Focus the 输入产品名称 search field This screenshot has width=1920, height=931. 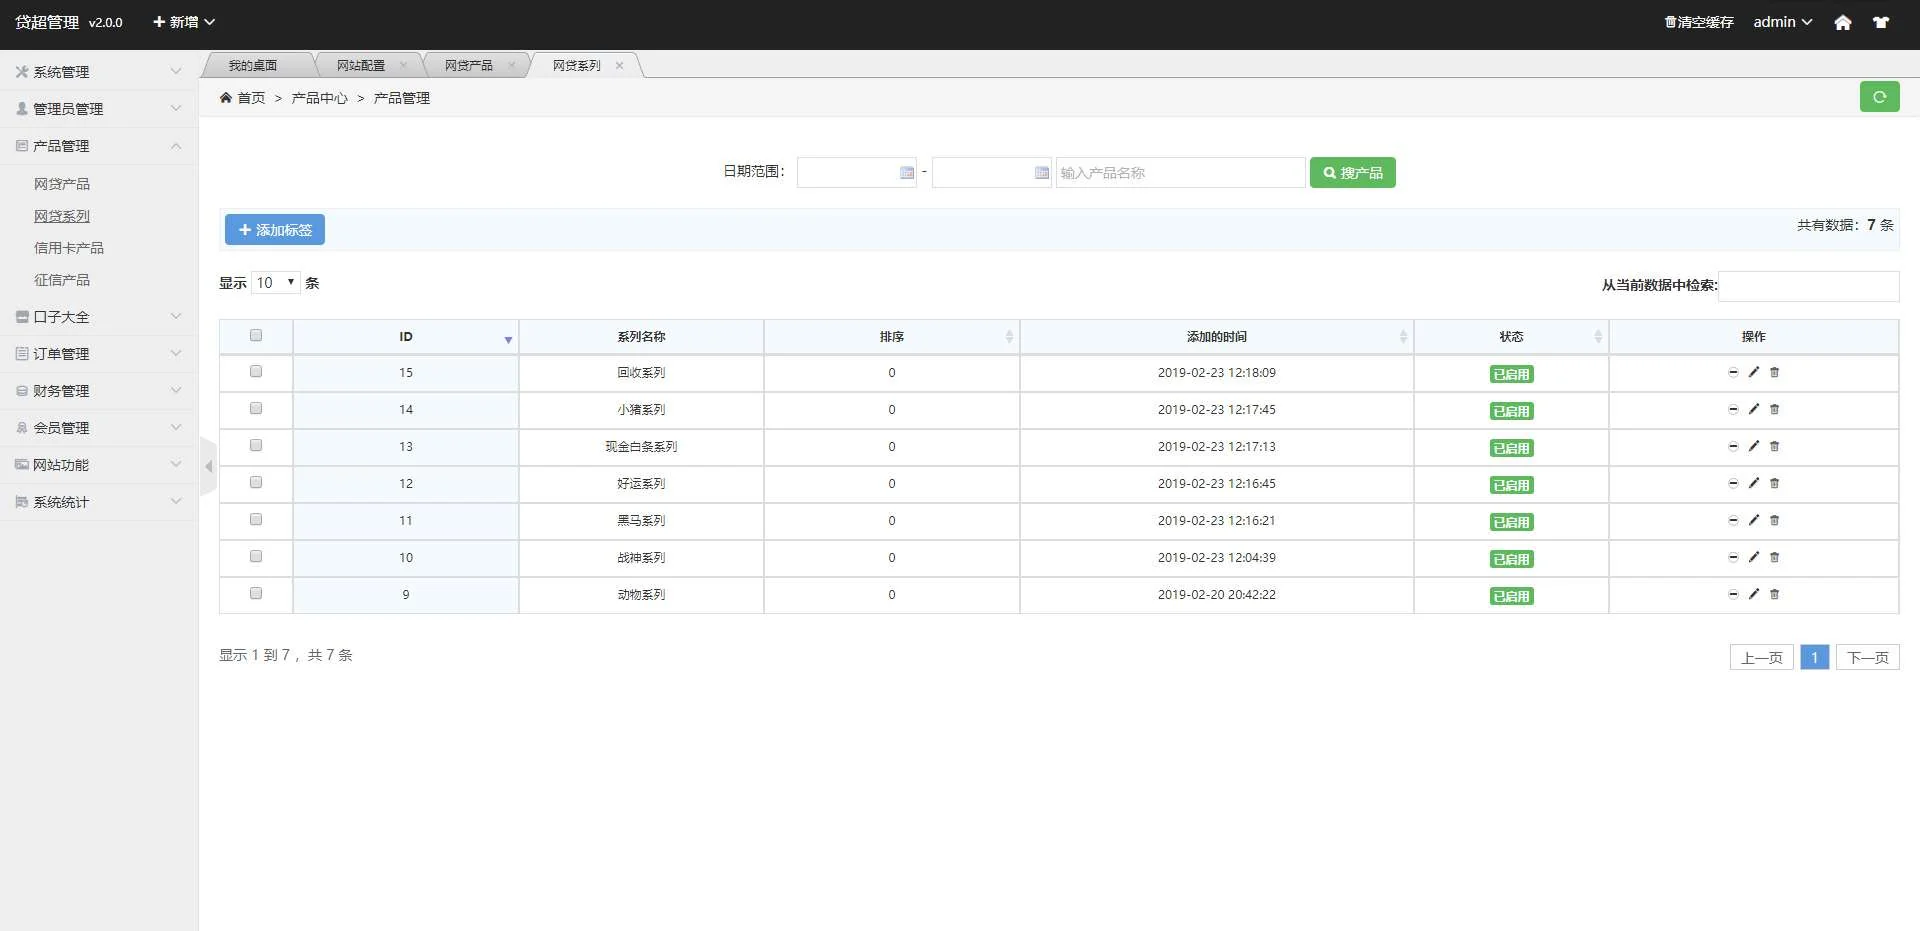[1180, 173]
